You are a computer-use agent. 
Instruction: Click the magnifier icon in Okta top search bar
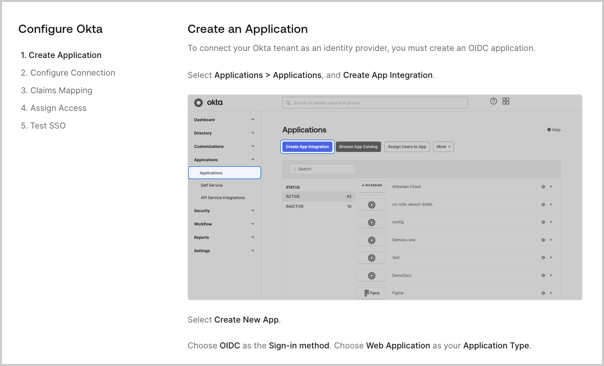click(288, 103)
